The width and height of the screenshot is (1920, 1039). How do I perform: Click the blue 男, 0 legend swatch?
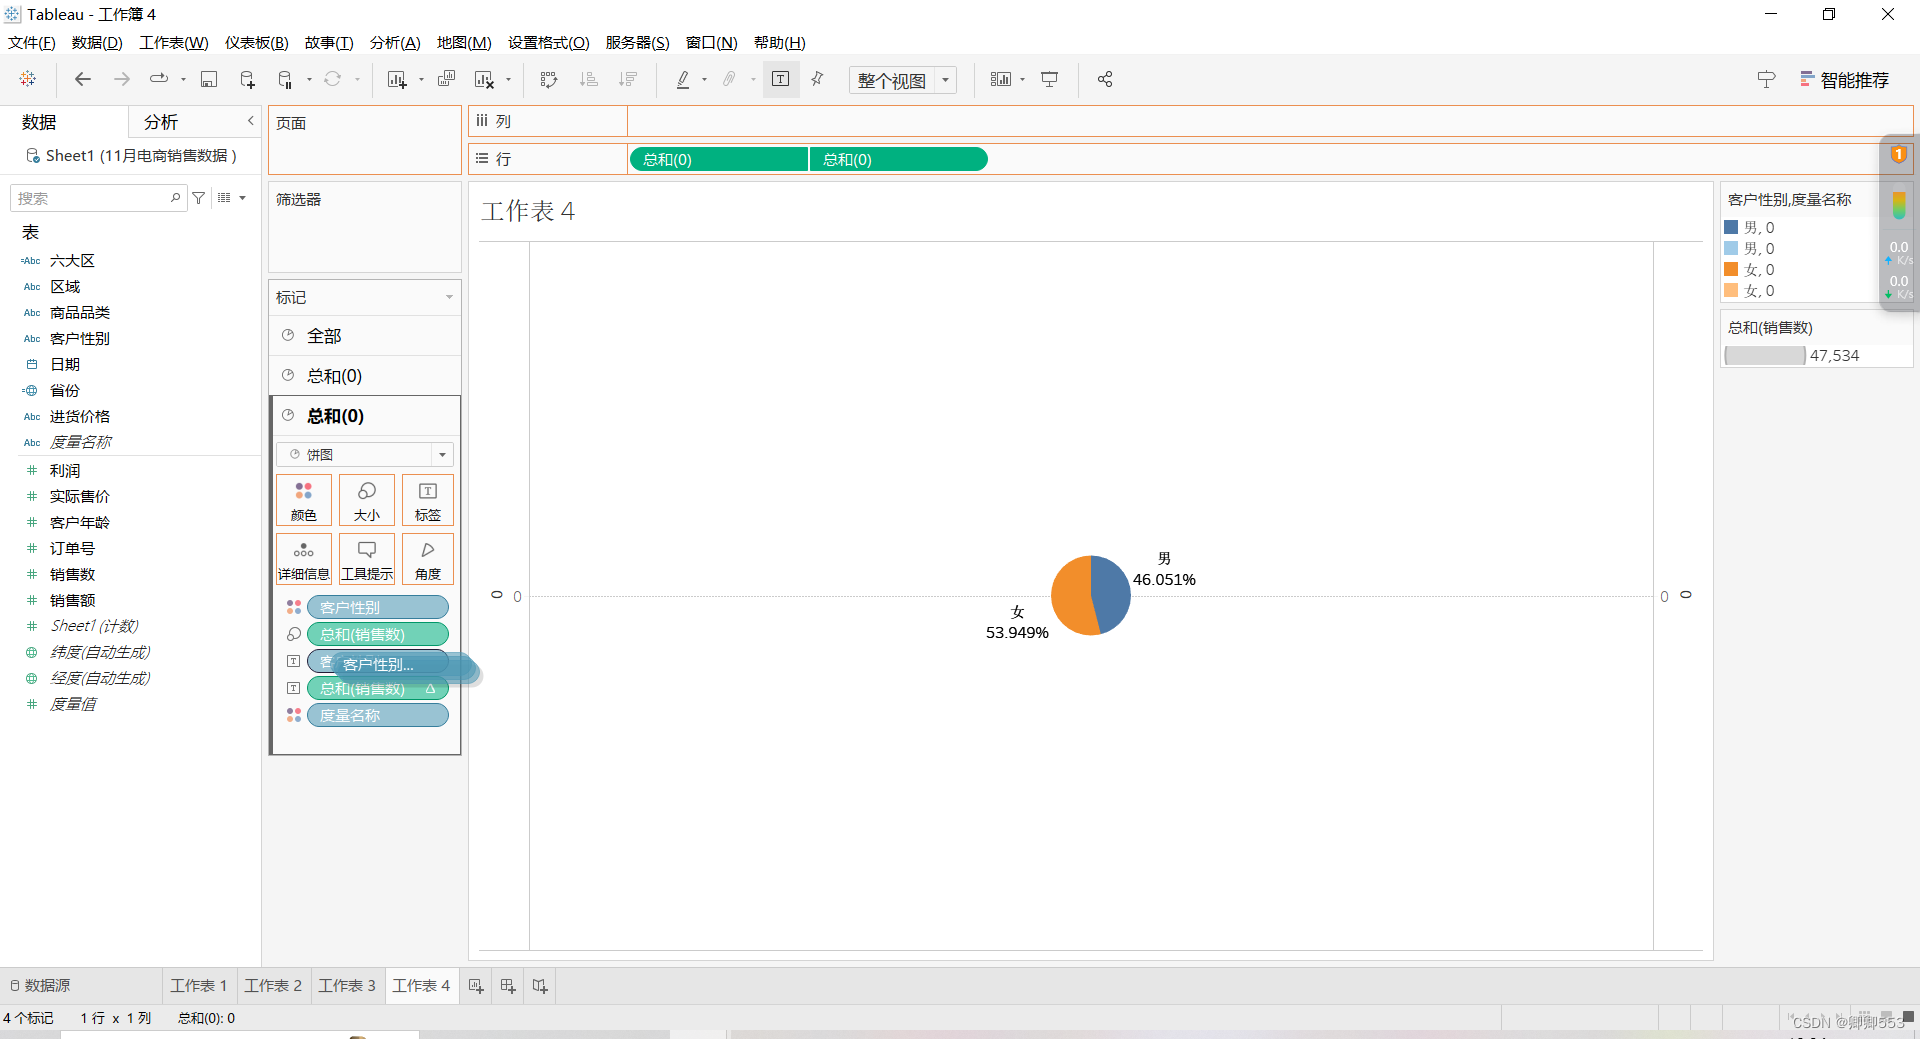(1731, 227)
